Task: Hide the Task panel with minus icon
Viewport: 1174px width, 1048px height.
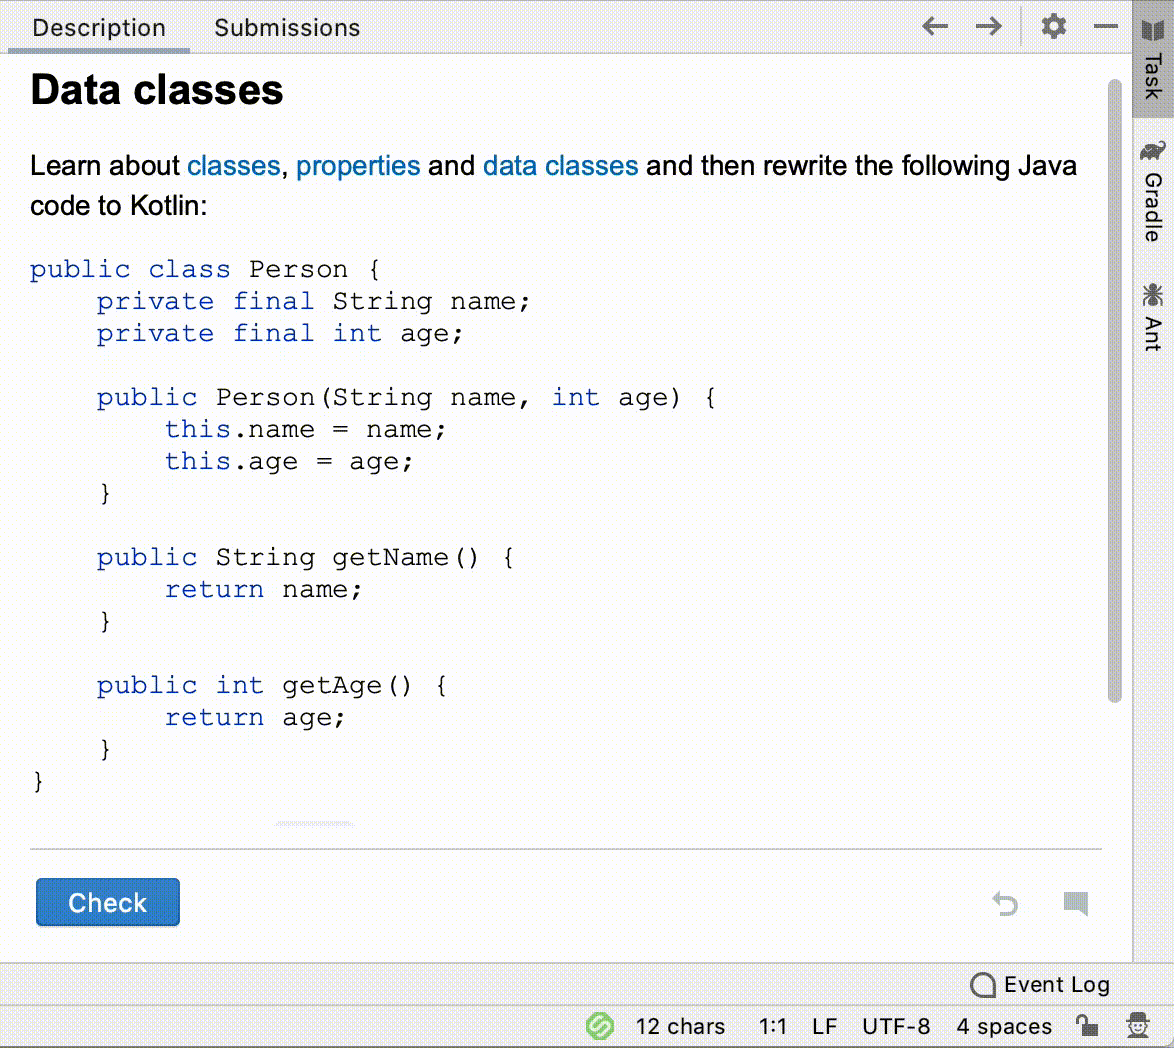Action: pyautogui.click(x=1105, y=27)
